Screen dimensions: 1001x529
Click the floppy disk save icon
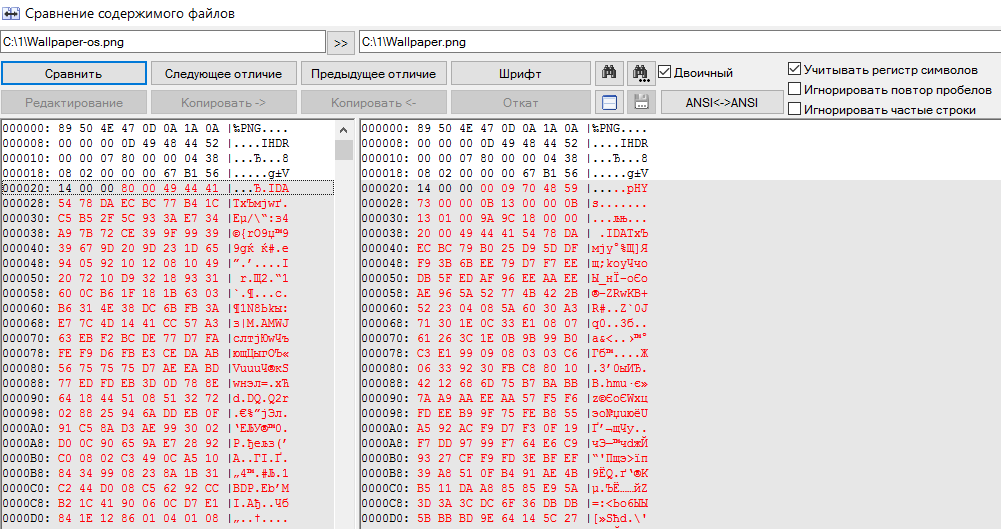click(x=641, y=102)
